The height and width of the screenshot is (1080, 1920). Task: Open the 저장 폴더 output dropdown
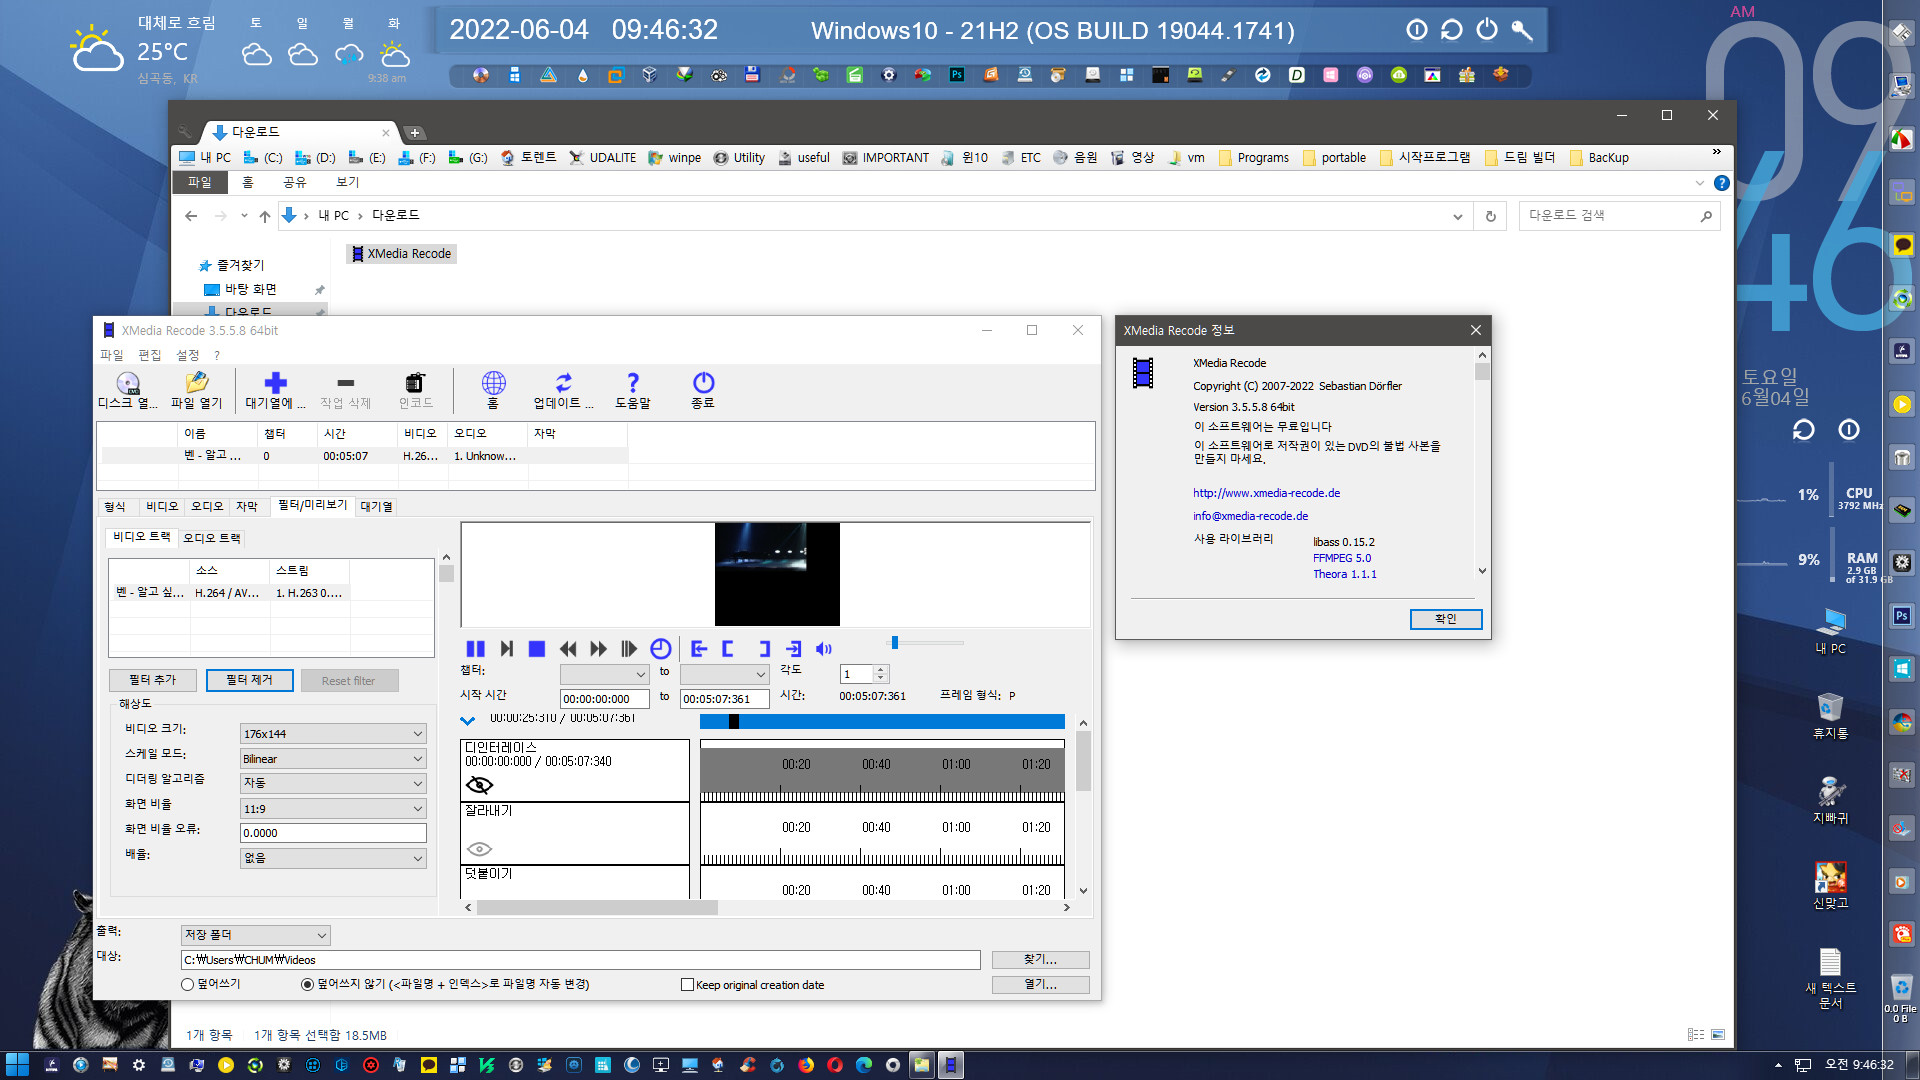coord(256,935)
